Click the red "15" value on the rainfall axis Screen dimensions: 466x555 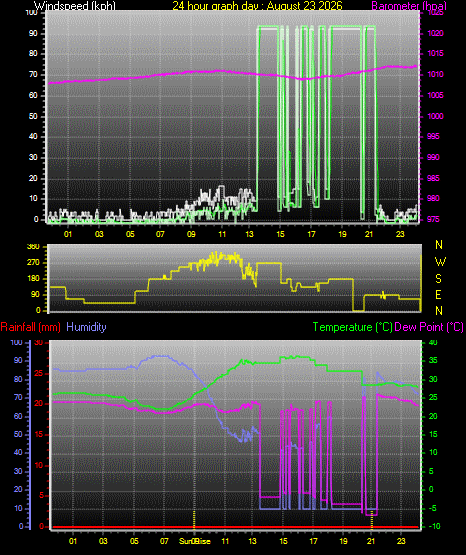click(x=39, y=435)
